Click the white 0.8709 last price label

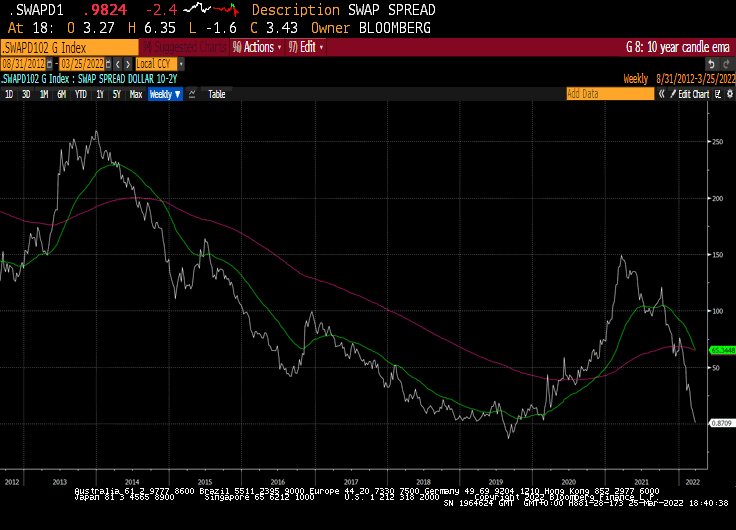point(721,423)
